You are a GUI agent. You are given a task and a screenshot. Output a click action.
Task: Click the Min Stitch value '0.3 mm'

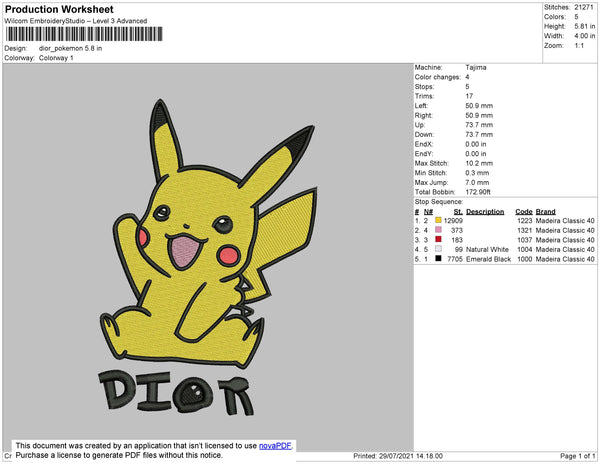[477, 173]
